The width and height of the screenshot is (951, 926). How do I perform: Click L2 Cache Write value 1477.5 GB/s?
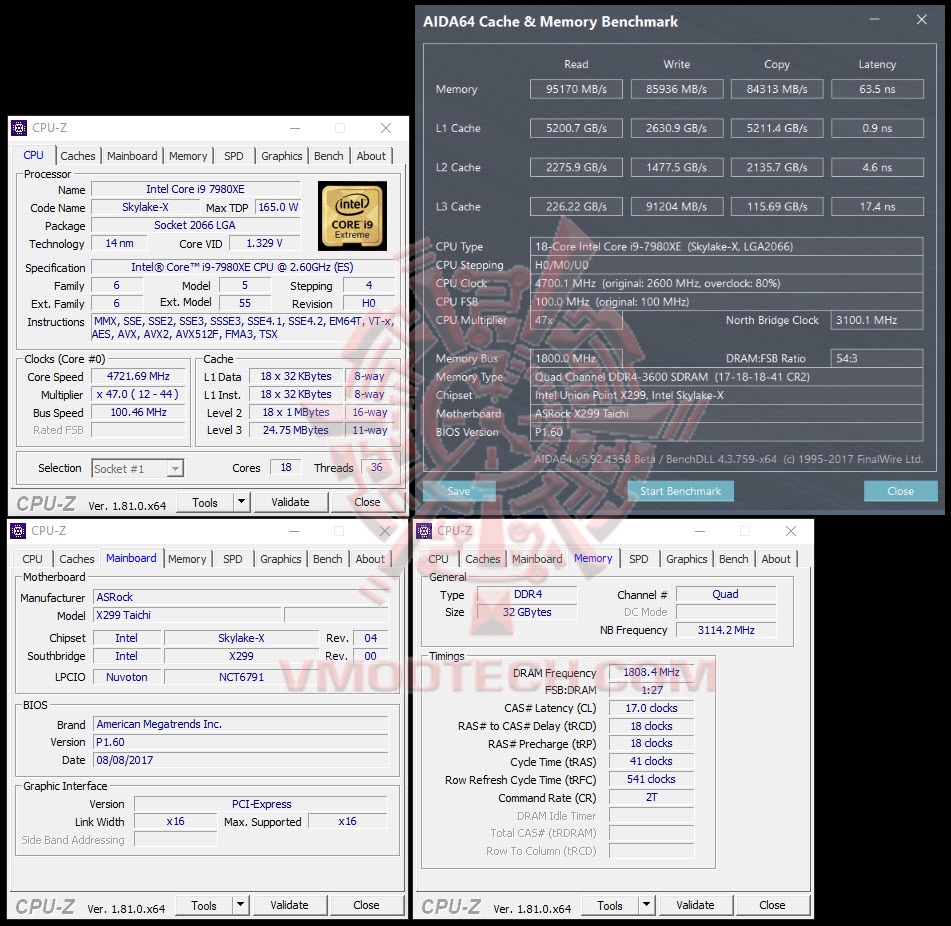676,167
